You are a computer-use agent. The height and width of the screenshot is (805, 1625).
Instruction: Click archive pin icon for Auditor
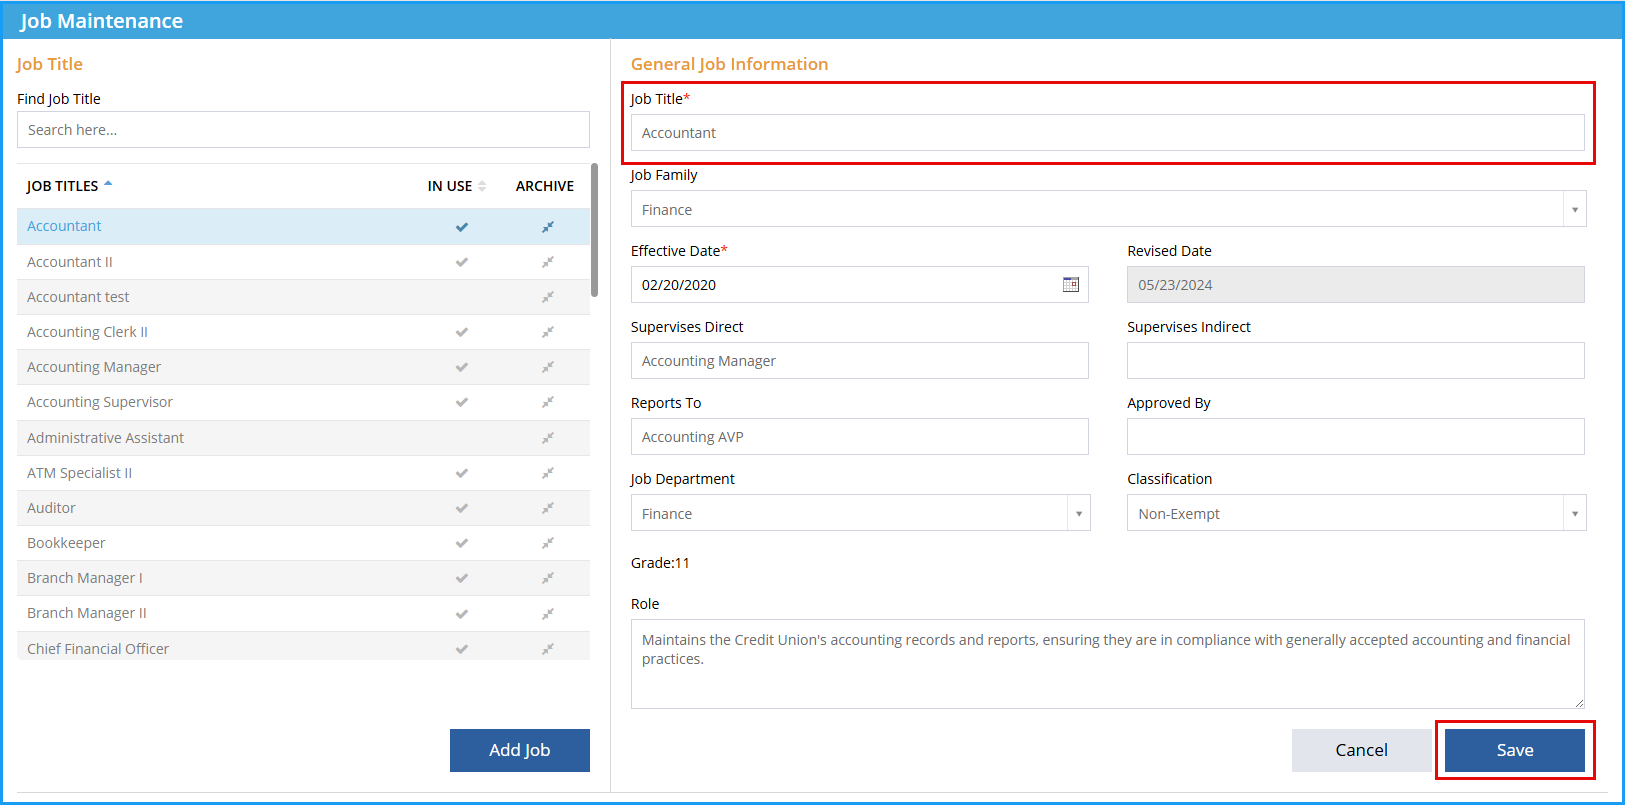(x=548, y=508)
